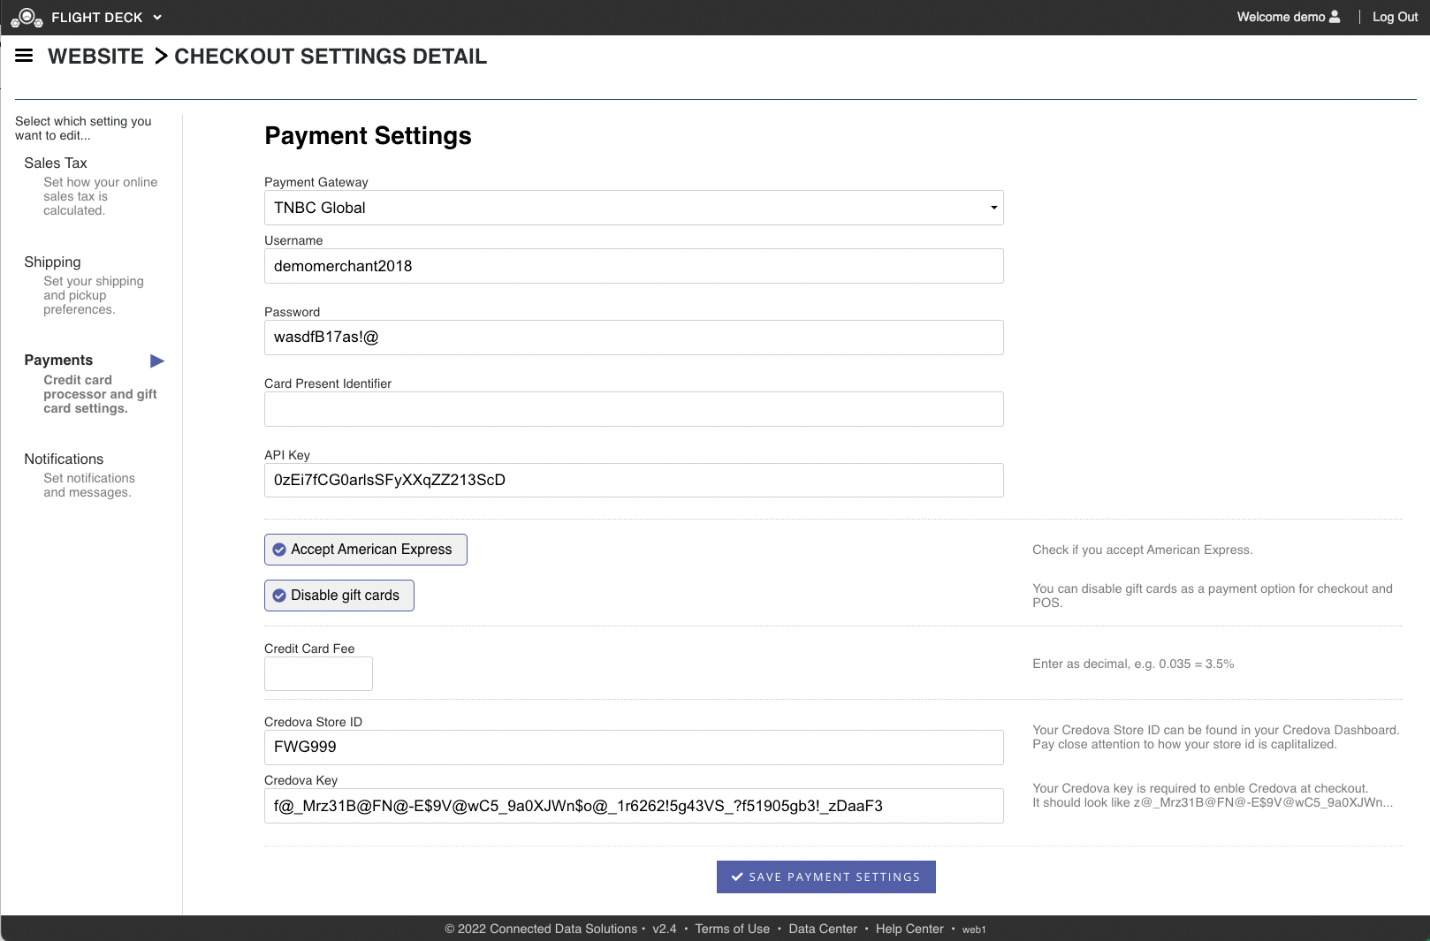
Task: Click in the Credova Store ID field
Action: [633, 747]
